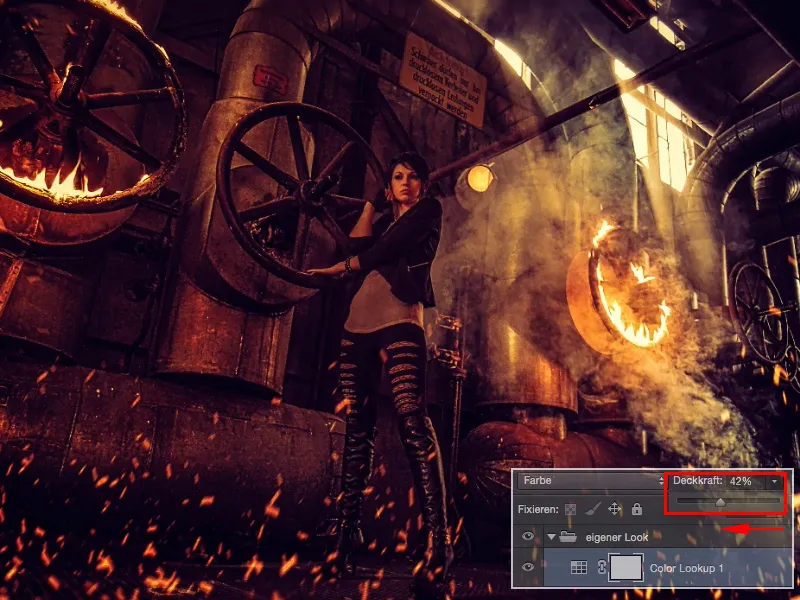Hide the Color Lookup 1 layer

point(528,567)
